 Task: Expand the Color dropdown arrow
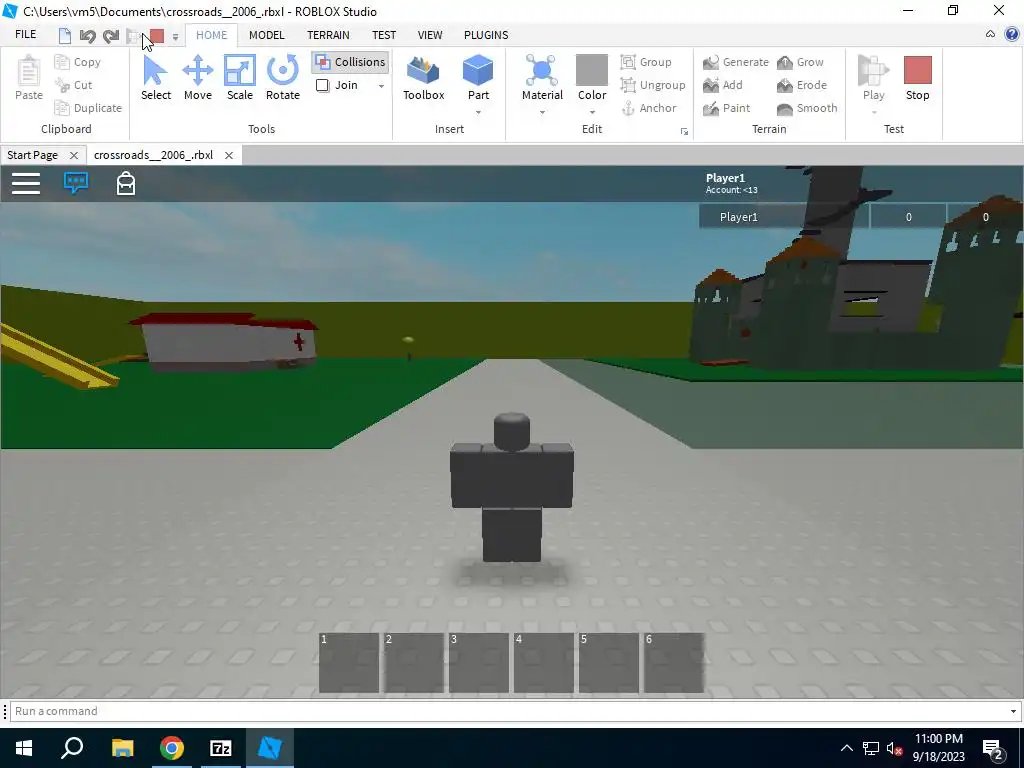[592, 112]
